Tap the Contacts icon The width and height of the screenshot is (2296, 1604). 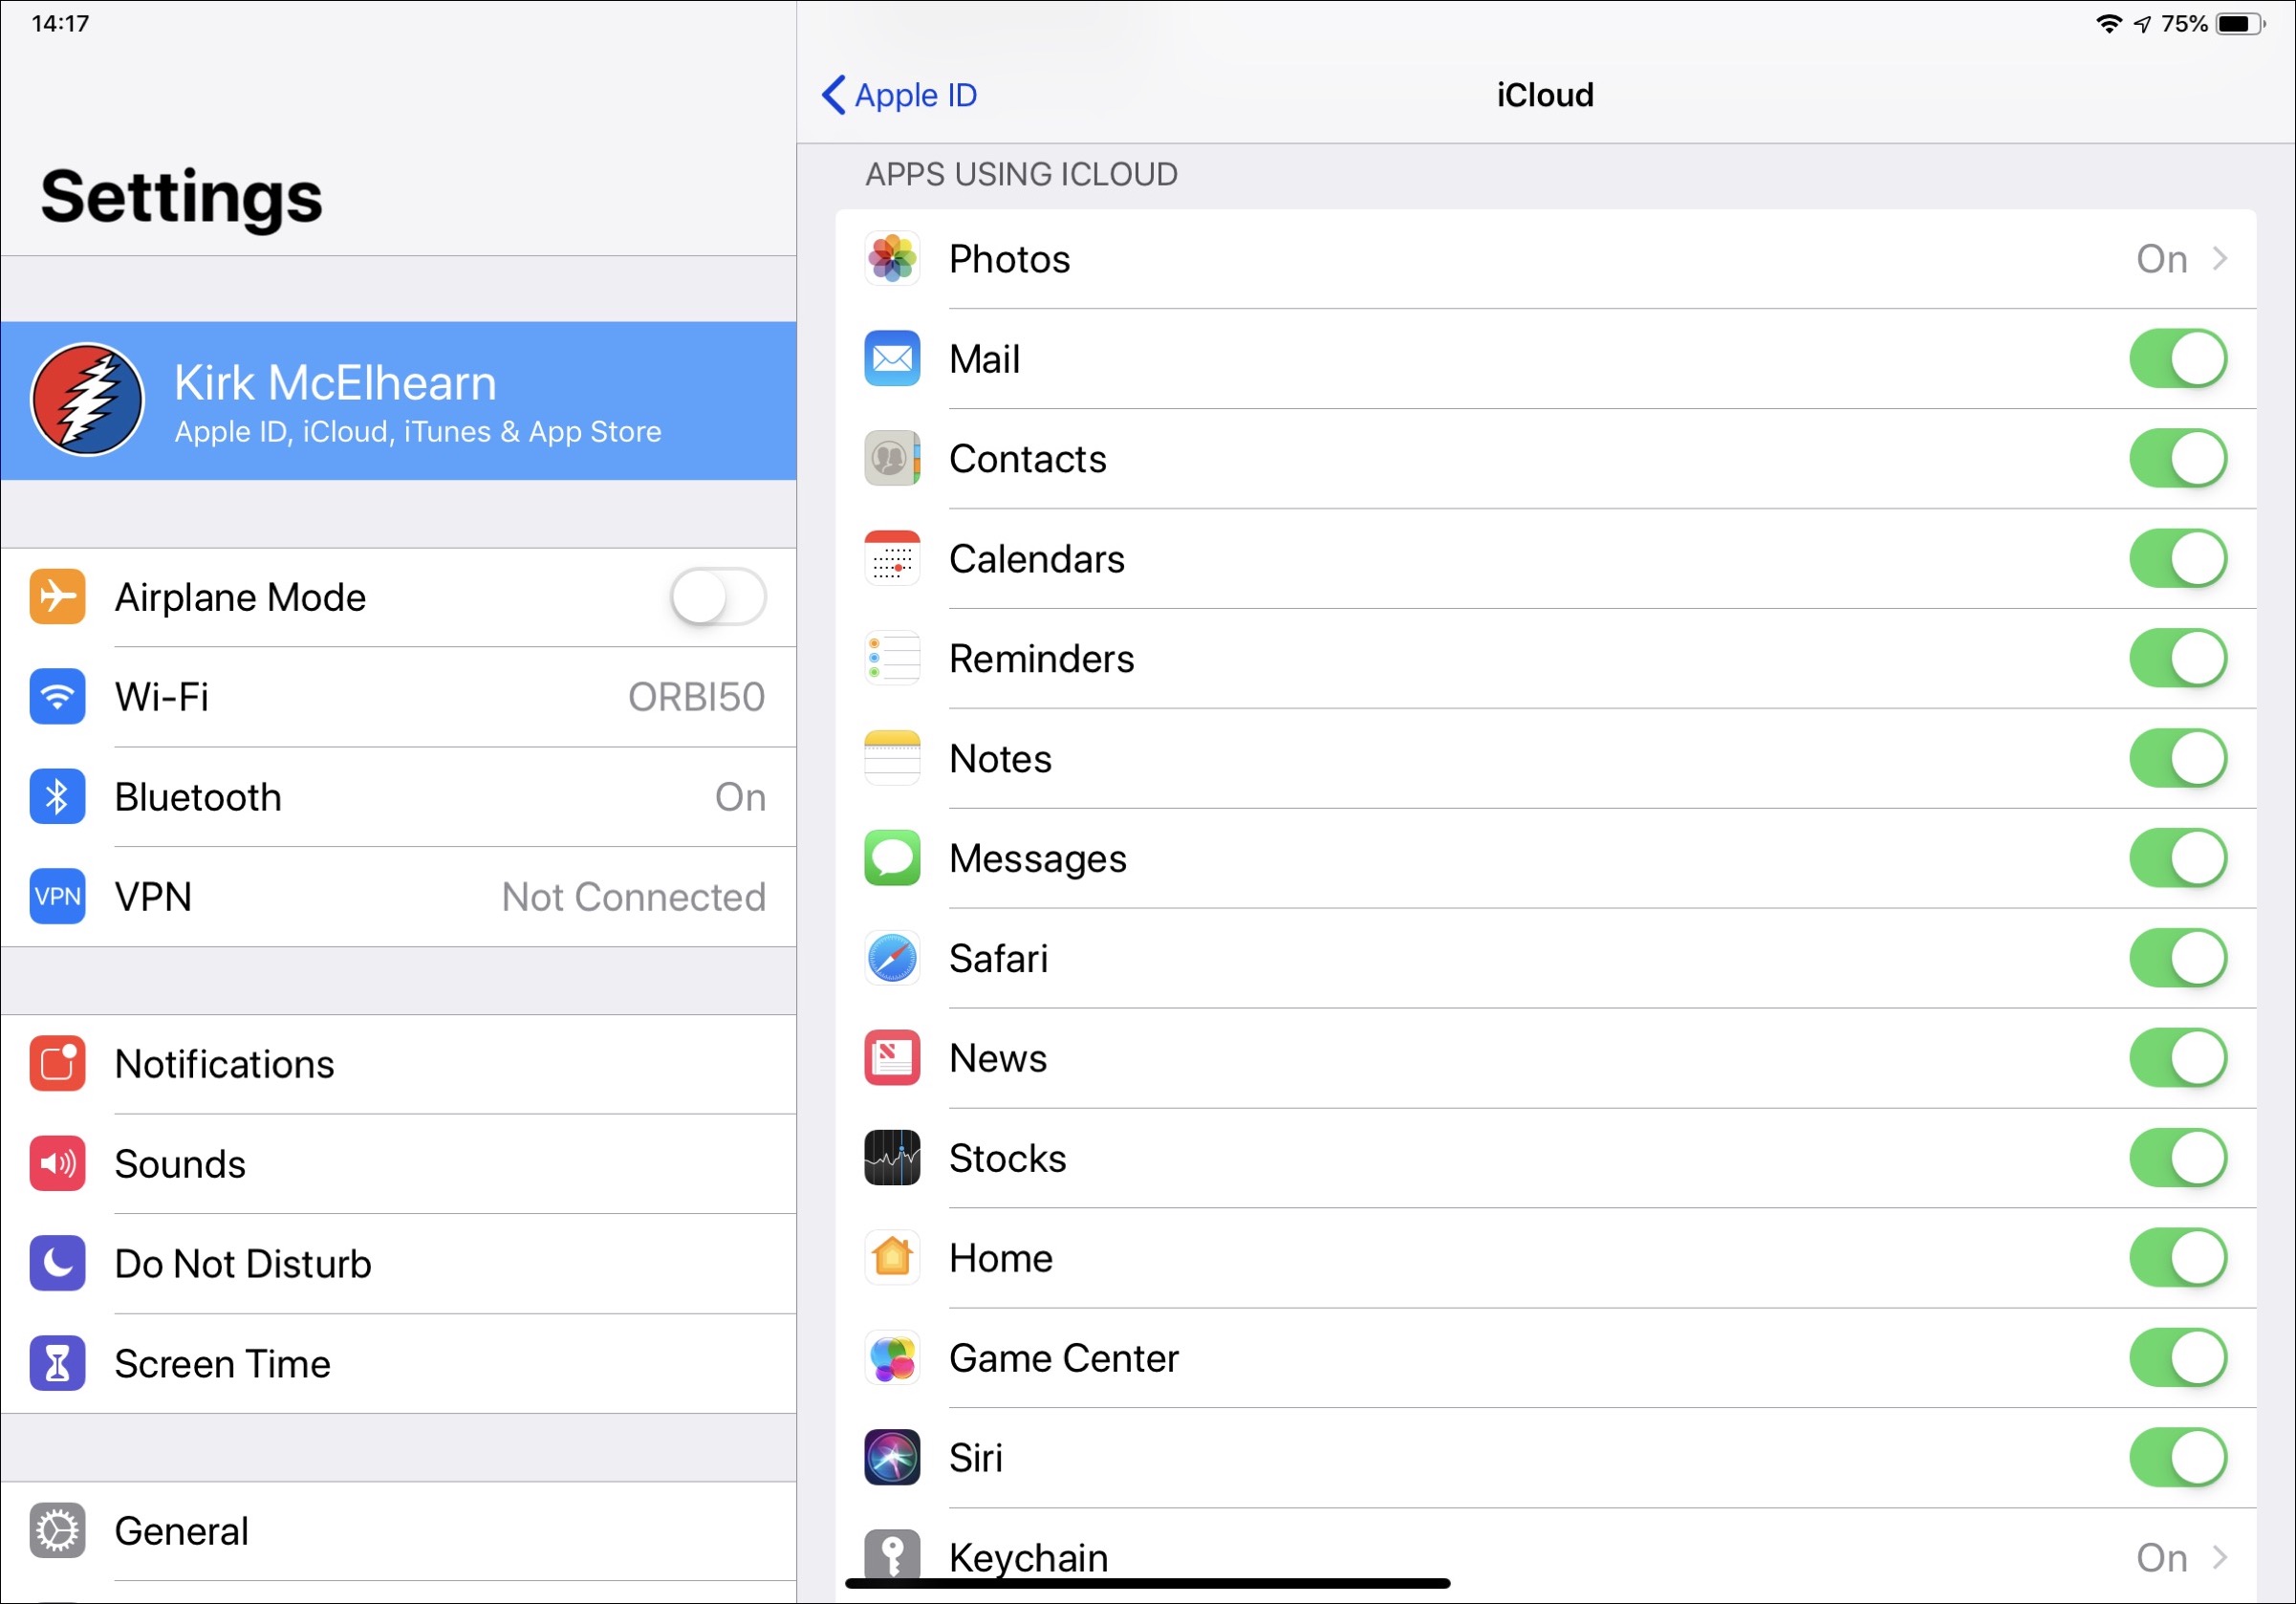[x=892, y=458]
